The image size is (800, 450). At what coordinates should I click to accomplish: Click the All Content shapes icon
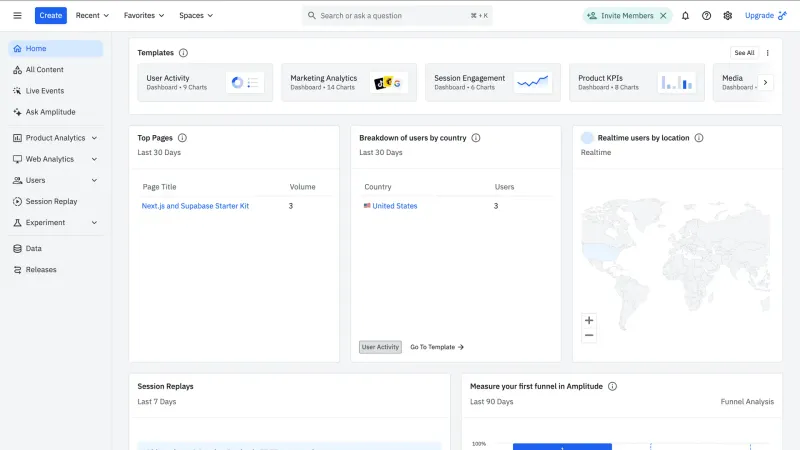pyautogui.click(x=17, y=69)
